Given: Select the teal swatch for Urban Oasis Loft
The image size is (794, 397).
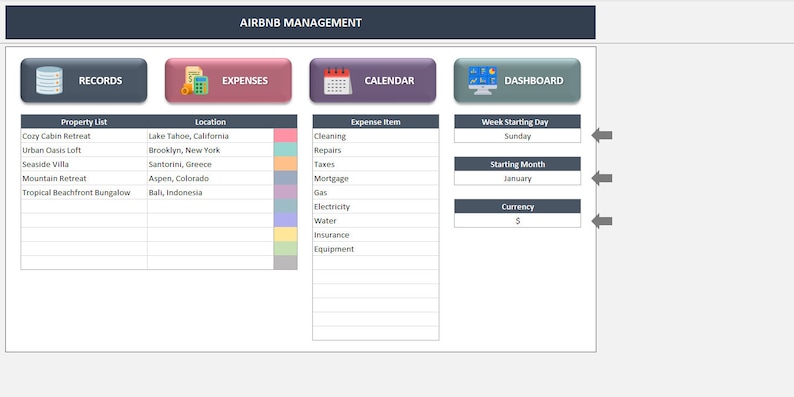Looking at the screenshot, I should pyautogui.click(x=285, y=150).
